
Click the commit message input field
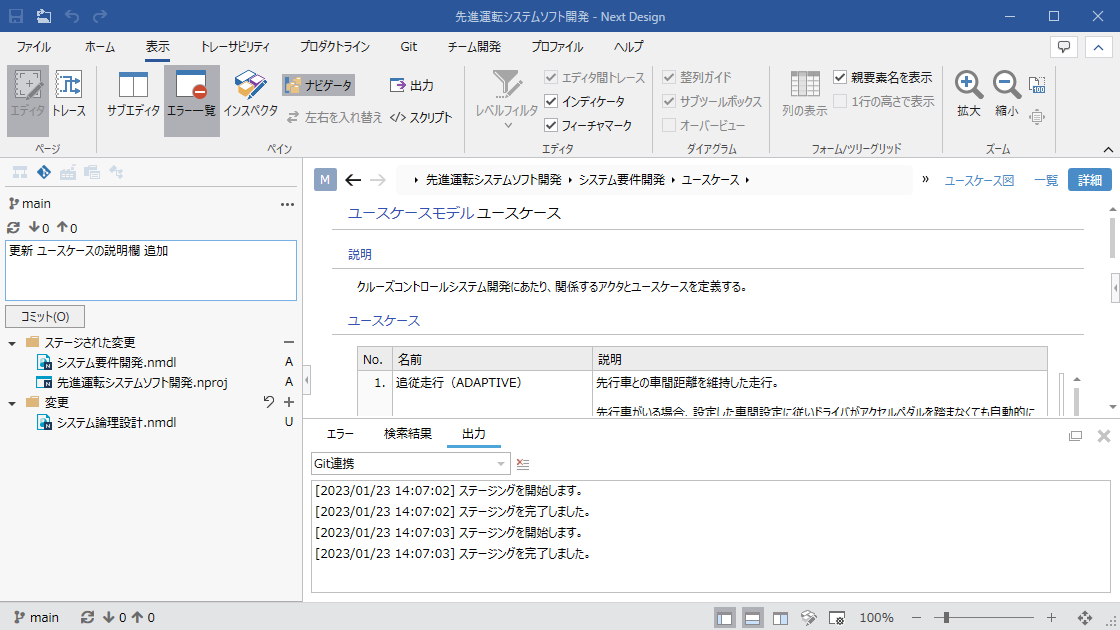(x=151, y=270)
